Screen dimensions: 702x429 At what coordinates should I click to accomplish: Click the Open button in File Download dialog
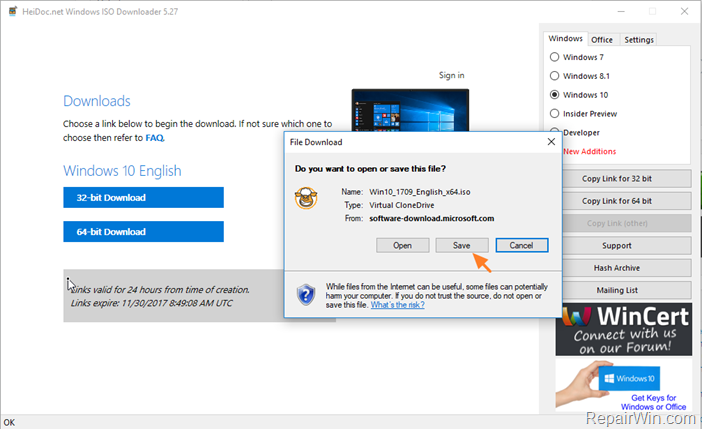click(x=402, y=245)
